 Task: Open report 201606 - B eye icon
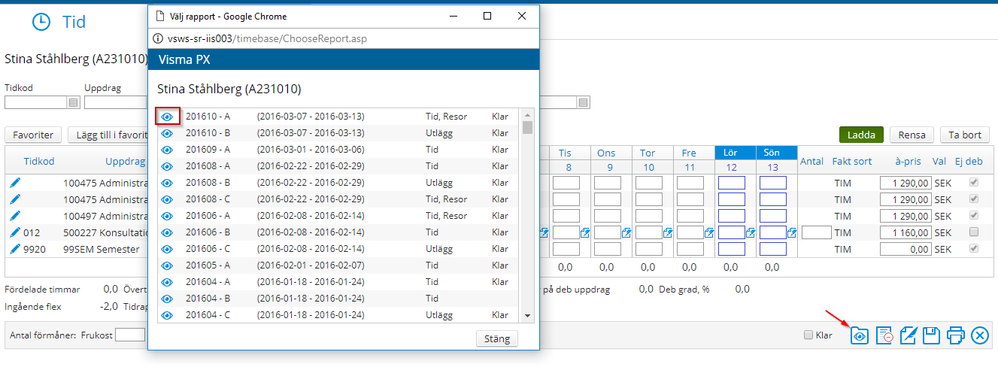167,232
